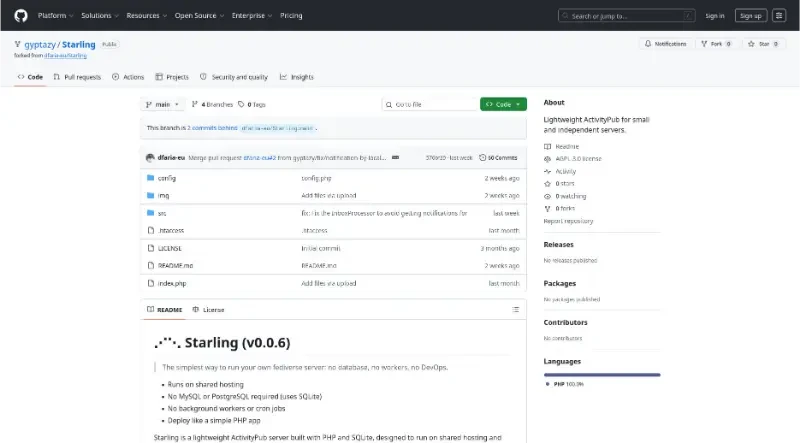Open the main branch selector dropdown

click(x=162, y=105)
